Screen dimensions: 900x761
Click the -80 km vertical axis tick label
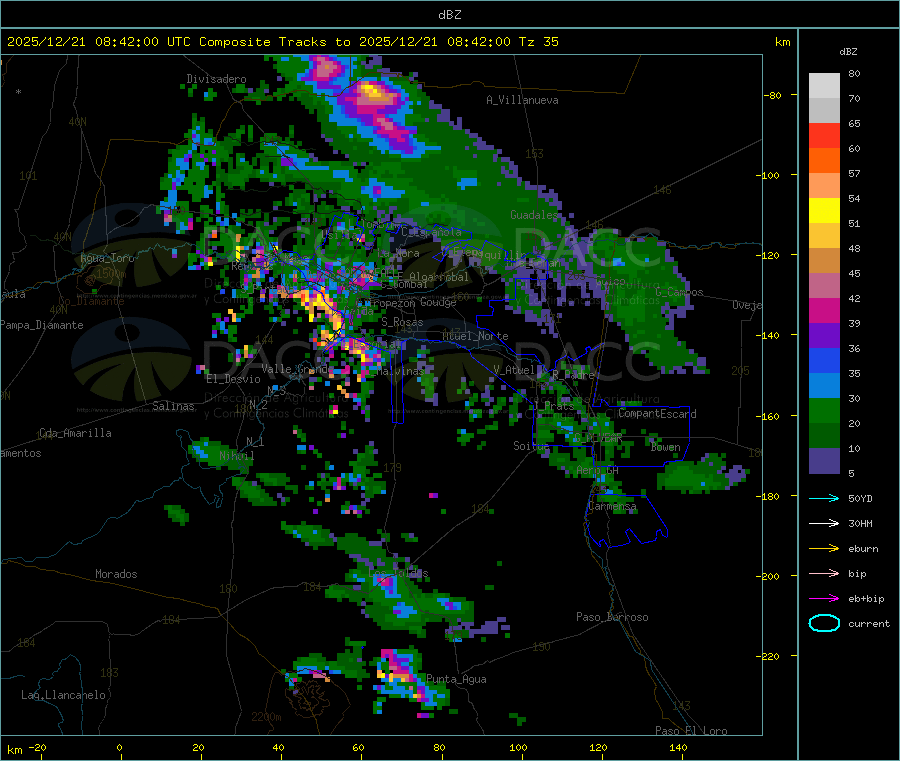pyautogui.click(x=773, y=95)
